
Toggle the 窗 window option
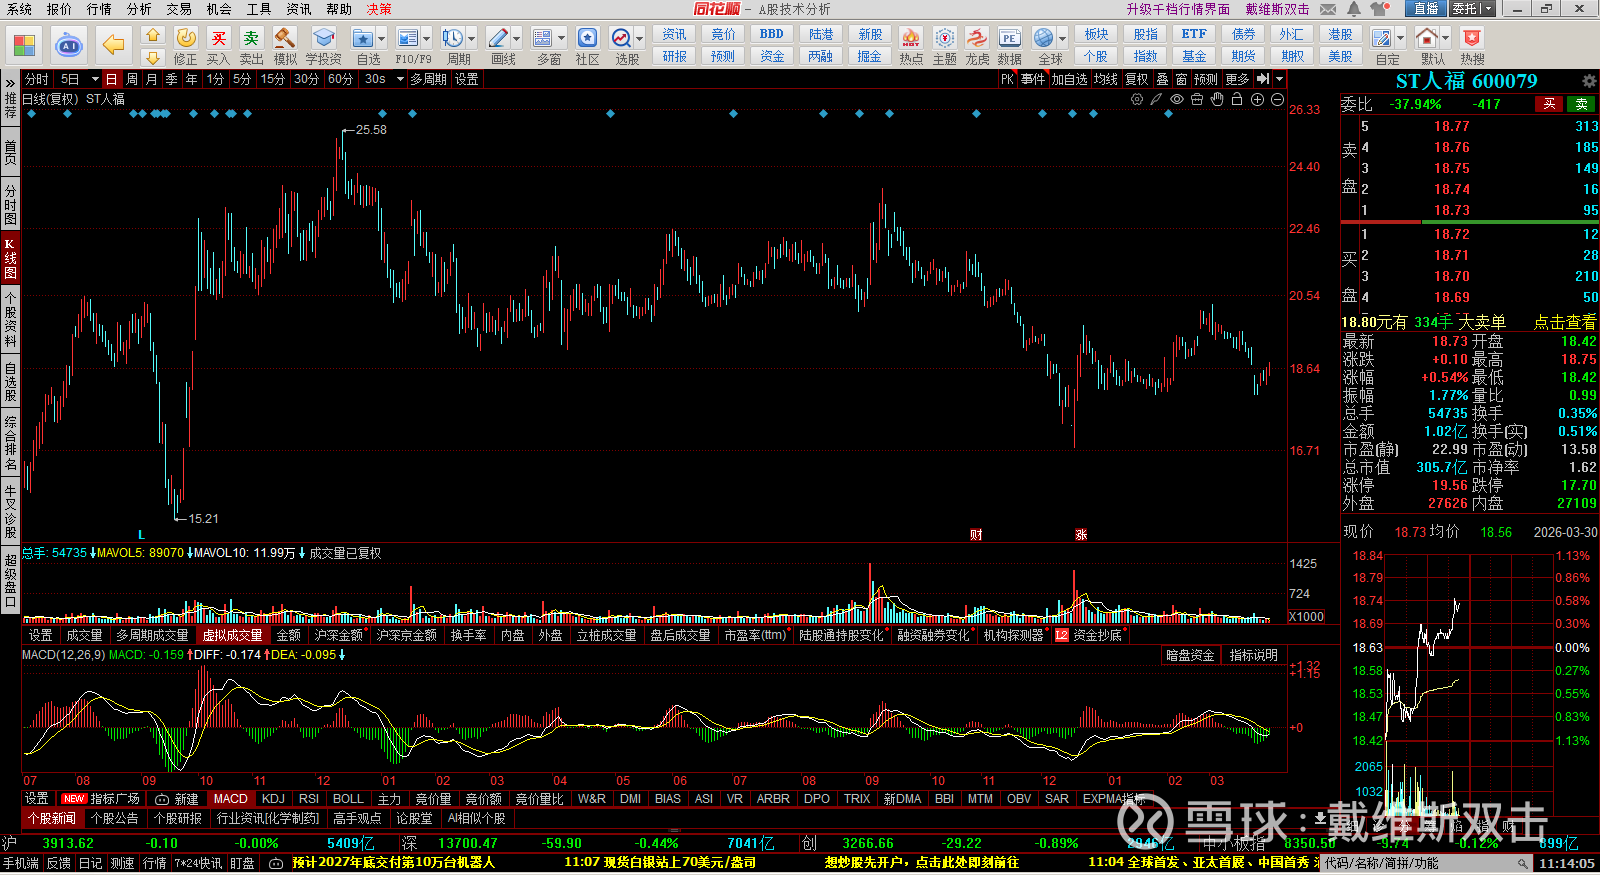(1181, 79)
